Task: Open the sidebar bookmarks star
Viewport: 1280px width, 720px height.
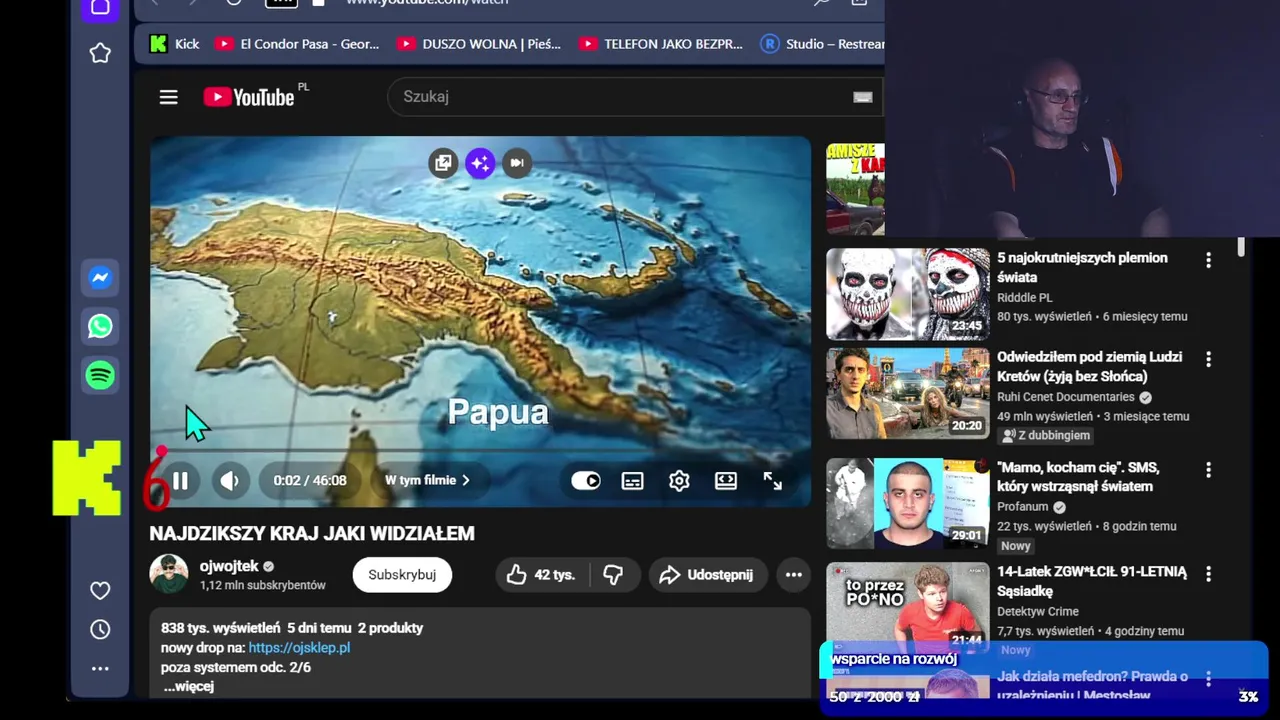Action: [100, 53]
